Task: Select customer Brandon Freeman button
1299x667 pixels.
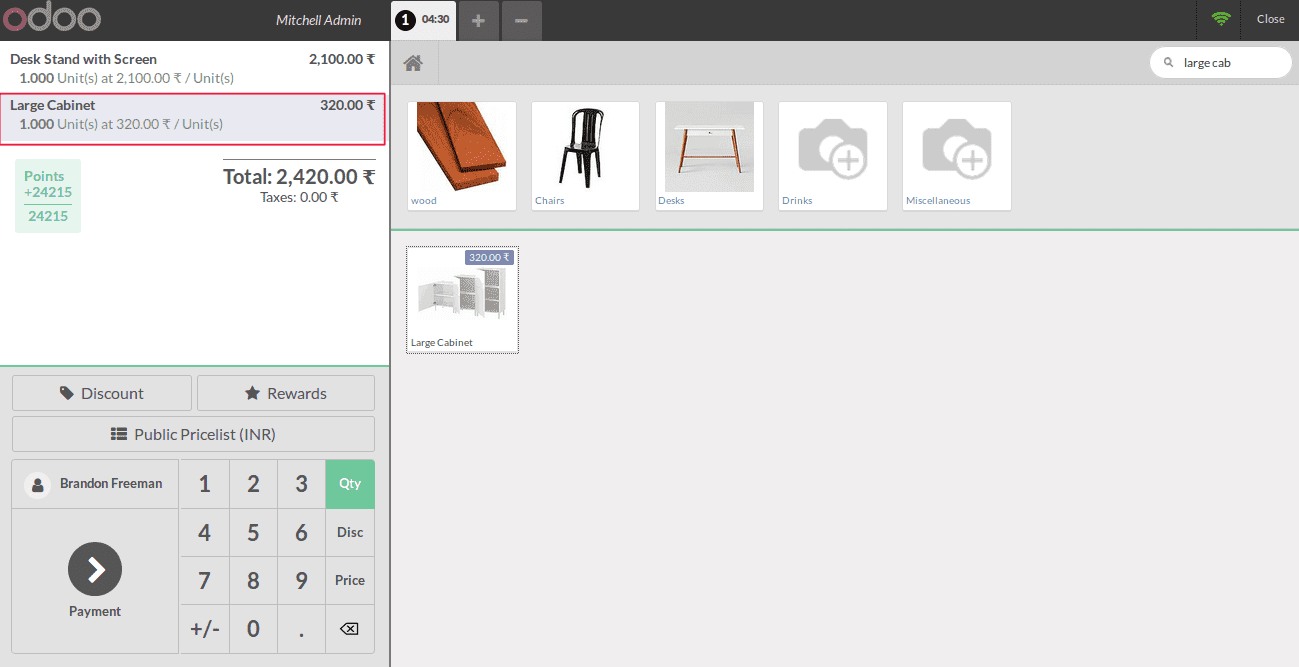Action: (95, 484)
